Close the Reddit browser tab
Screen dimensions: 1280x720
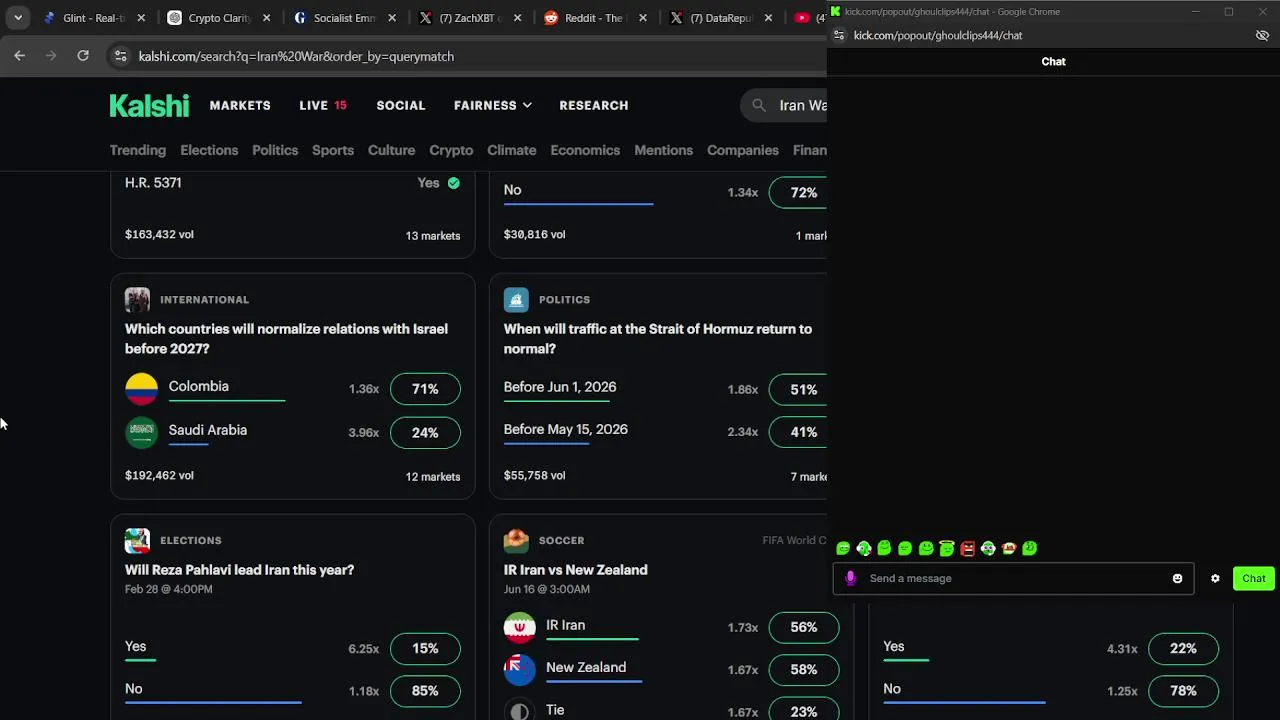click(x=643, y=18)
